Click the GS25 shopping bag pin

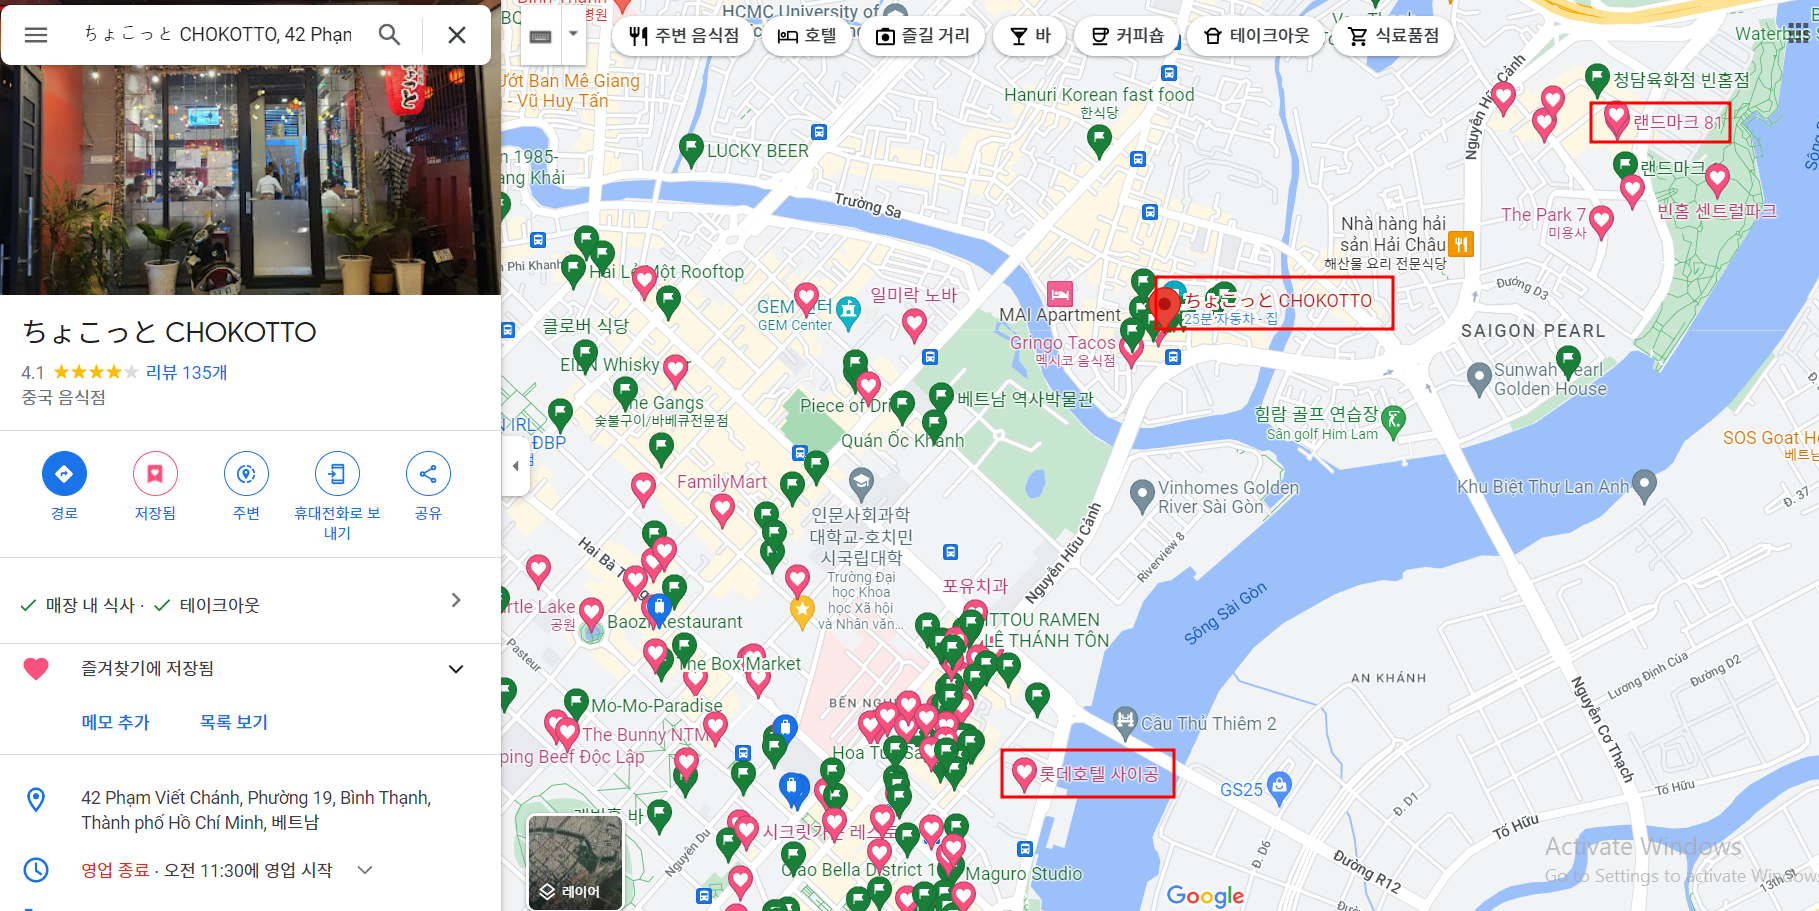pos(1280,787)
